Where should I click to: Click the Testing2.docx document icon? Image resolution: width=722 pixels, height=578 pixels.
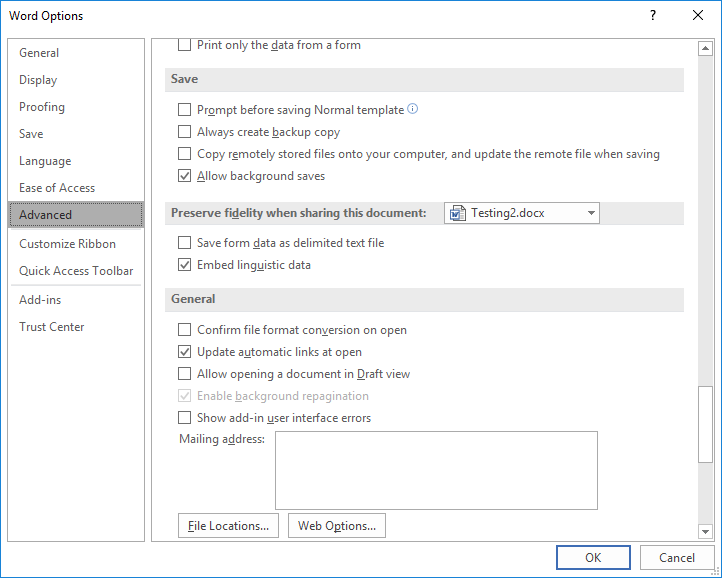coord(458,213)
